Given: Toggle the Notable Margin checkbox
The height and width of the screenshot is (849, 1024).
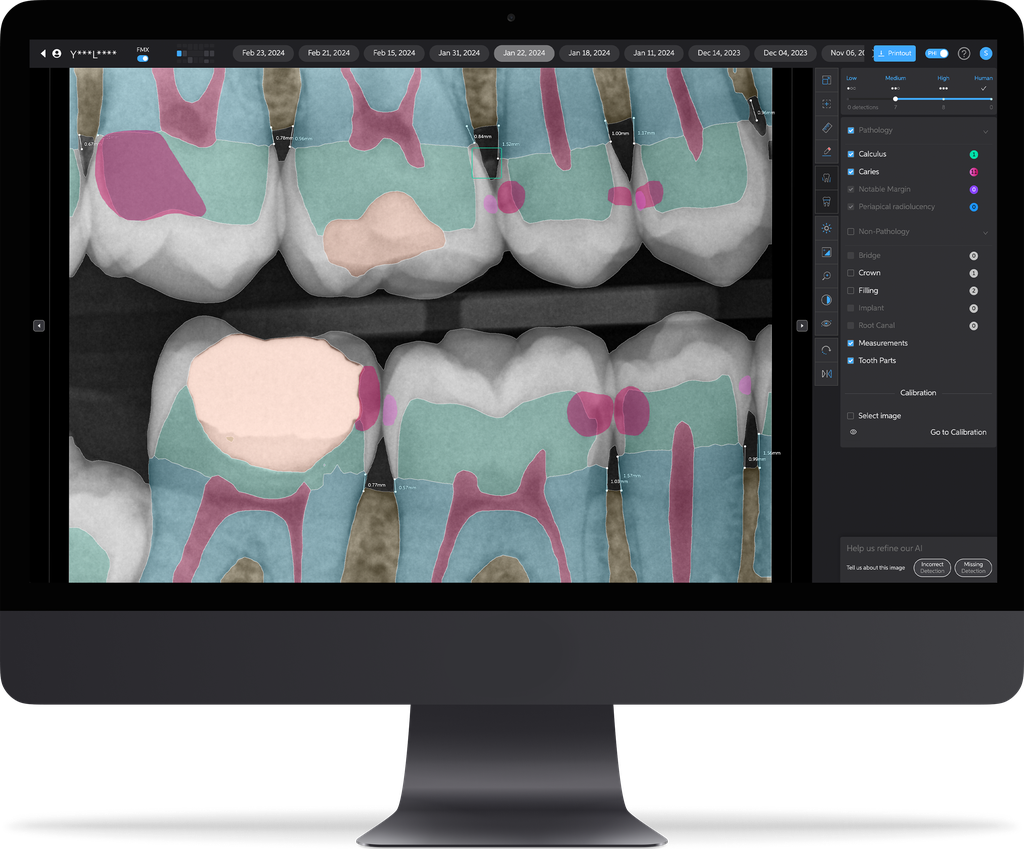Looking at the screenshot, I should pyautogui.click(x=850, y=189).
